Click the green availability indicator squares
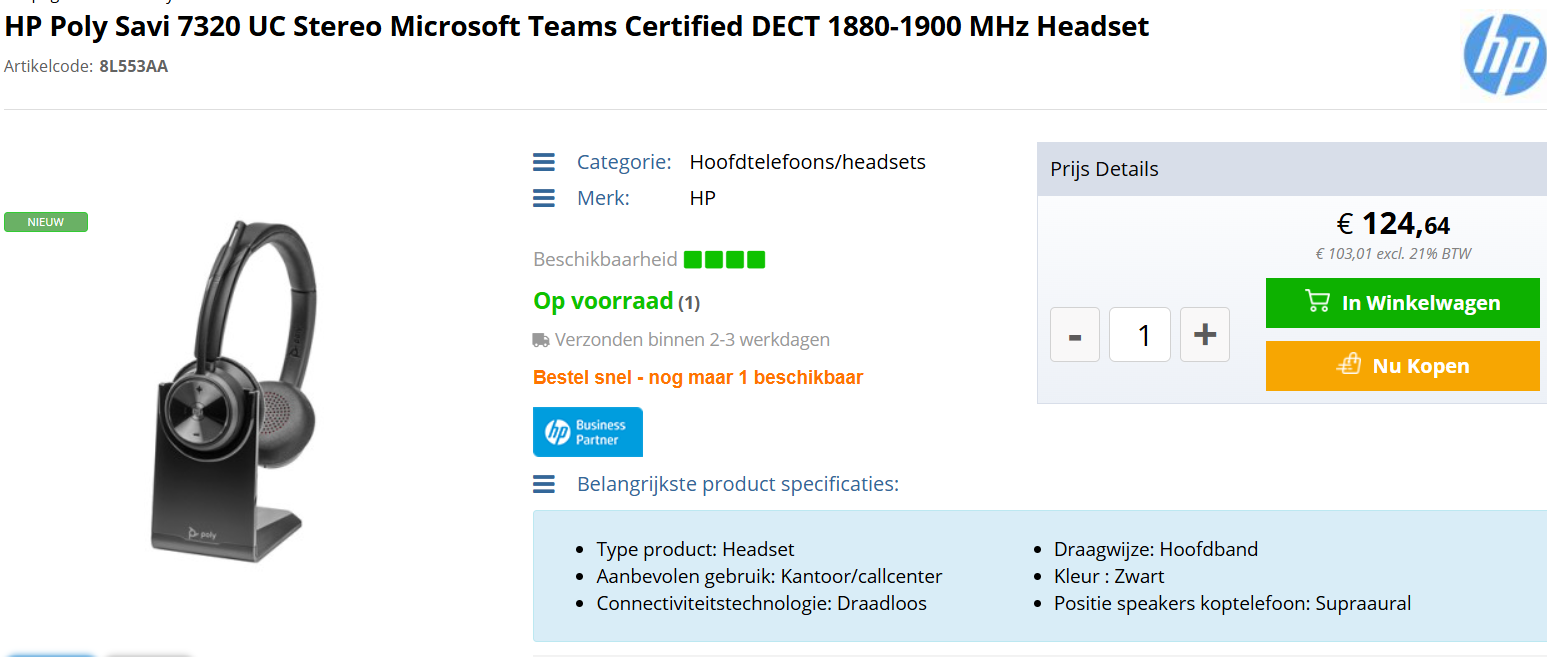 [725, 260]
